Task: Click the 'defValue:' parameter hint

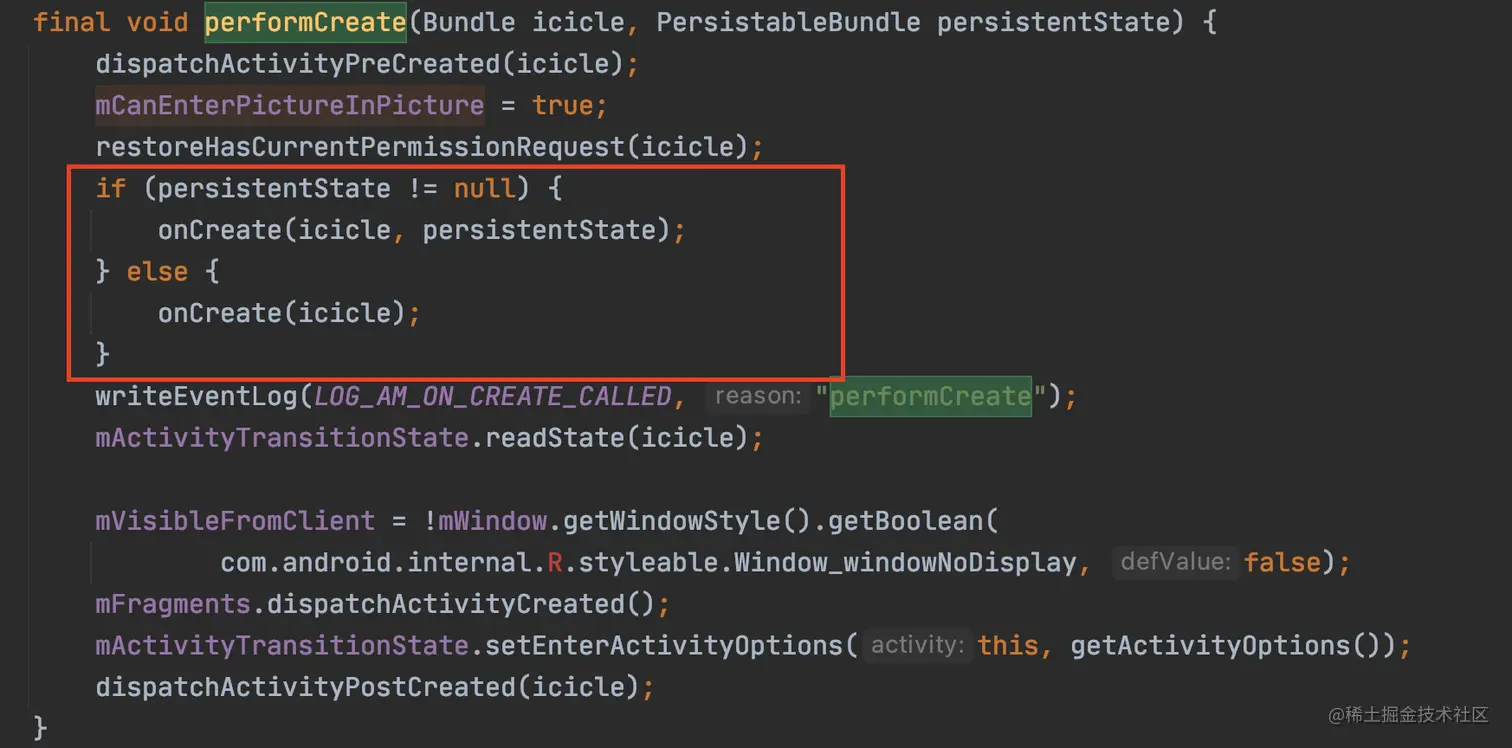Action: 1176,562
